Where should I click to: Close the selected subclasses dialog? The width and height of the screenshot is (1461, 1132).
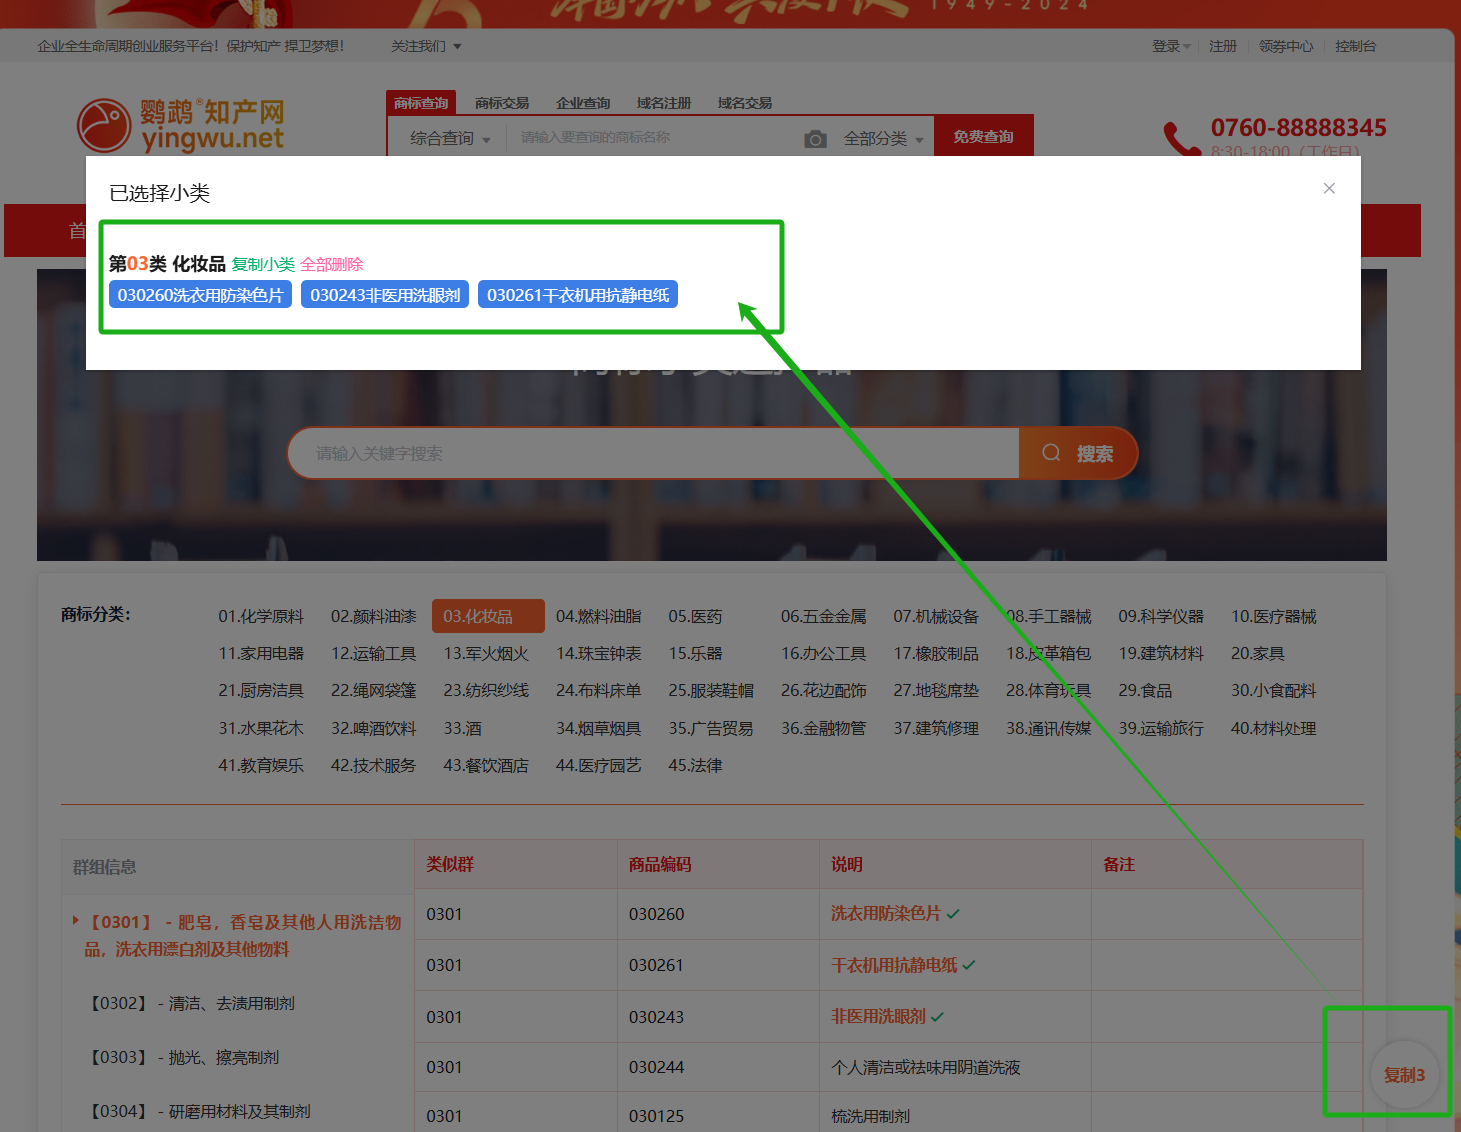point(1329,189)
